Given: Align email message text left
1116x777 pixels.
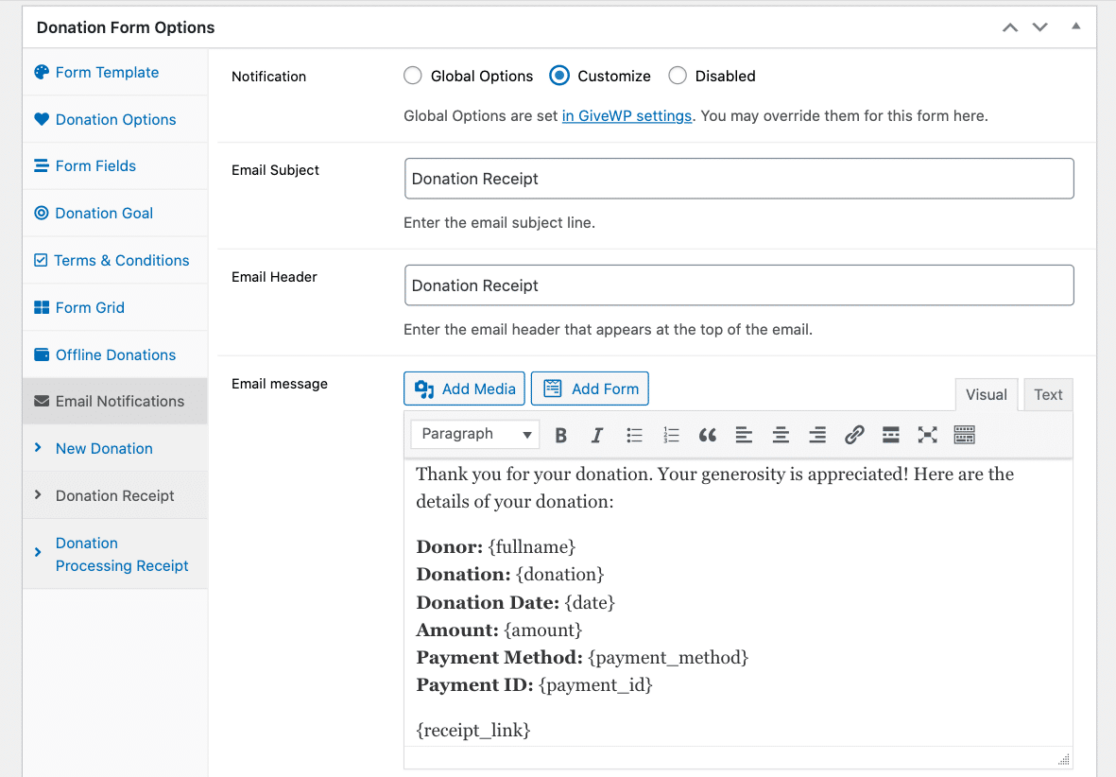Looking at the screenshot, I should [x=744, y=435].
